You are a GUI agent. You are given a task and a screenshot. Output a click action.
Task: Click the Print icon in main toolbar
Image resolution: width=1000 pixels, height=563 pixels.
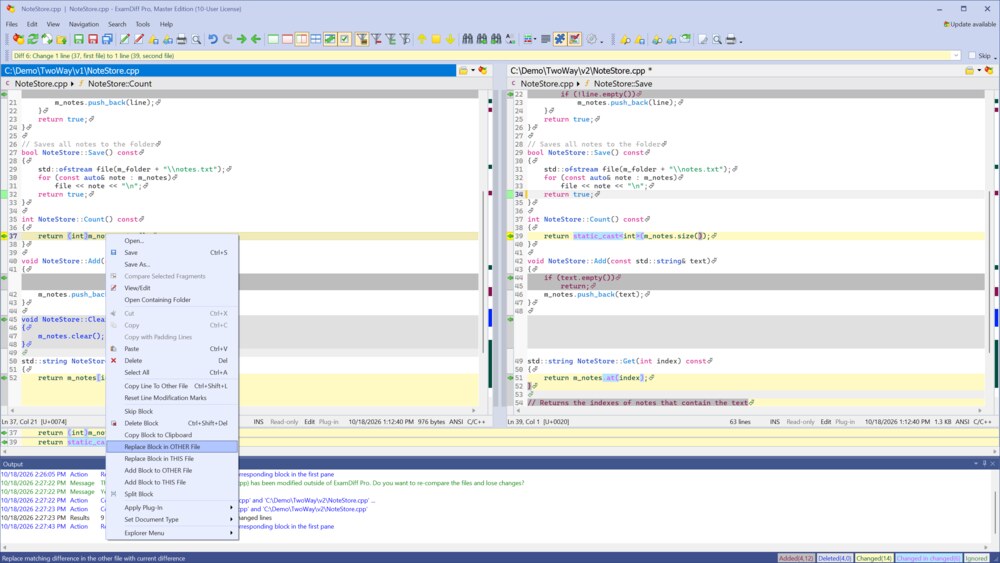tap(182, 40)
